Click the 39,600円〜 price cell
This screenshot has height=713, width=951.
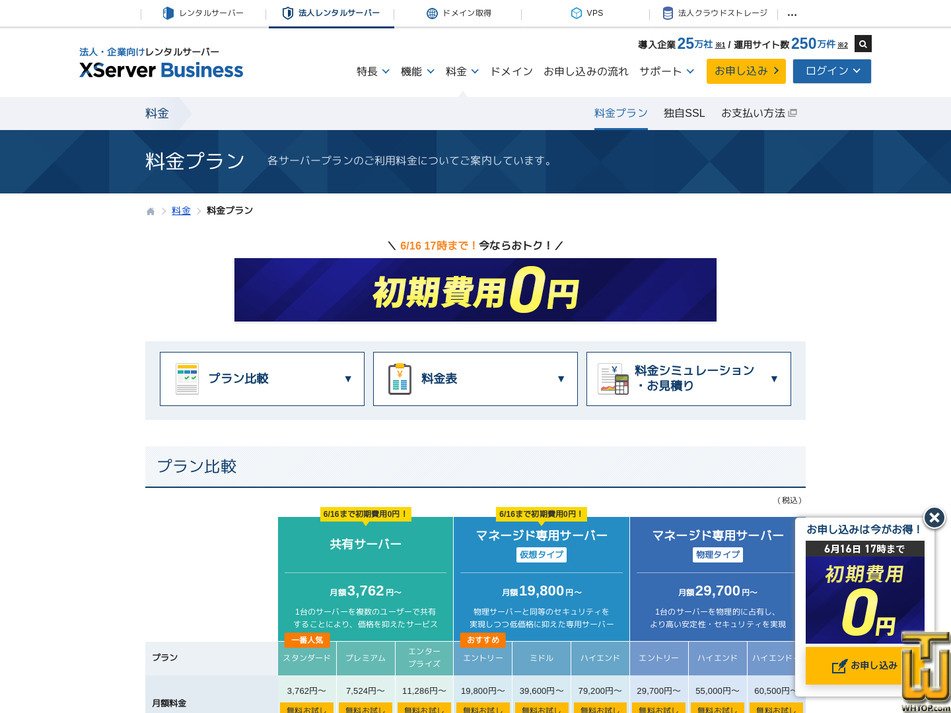click(542, 691)
